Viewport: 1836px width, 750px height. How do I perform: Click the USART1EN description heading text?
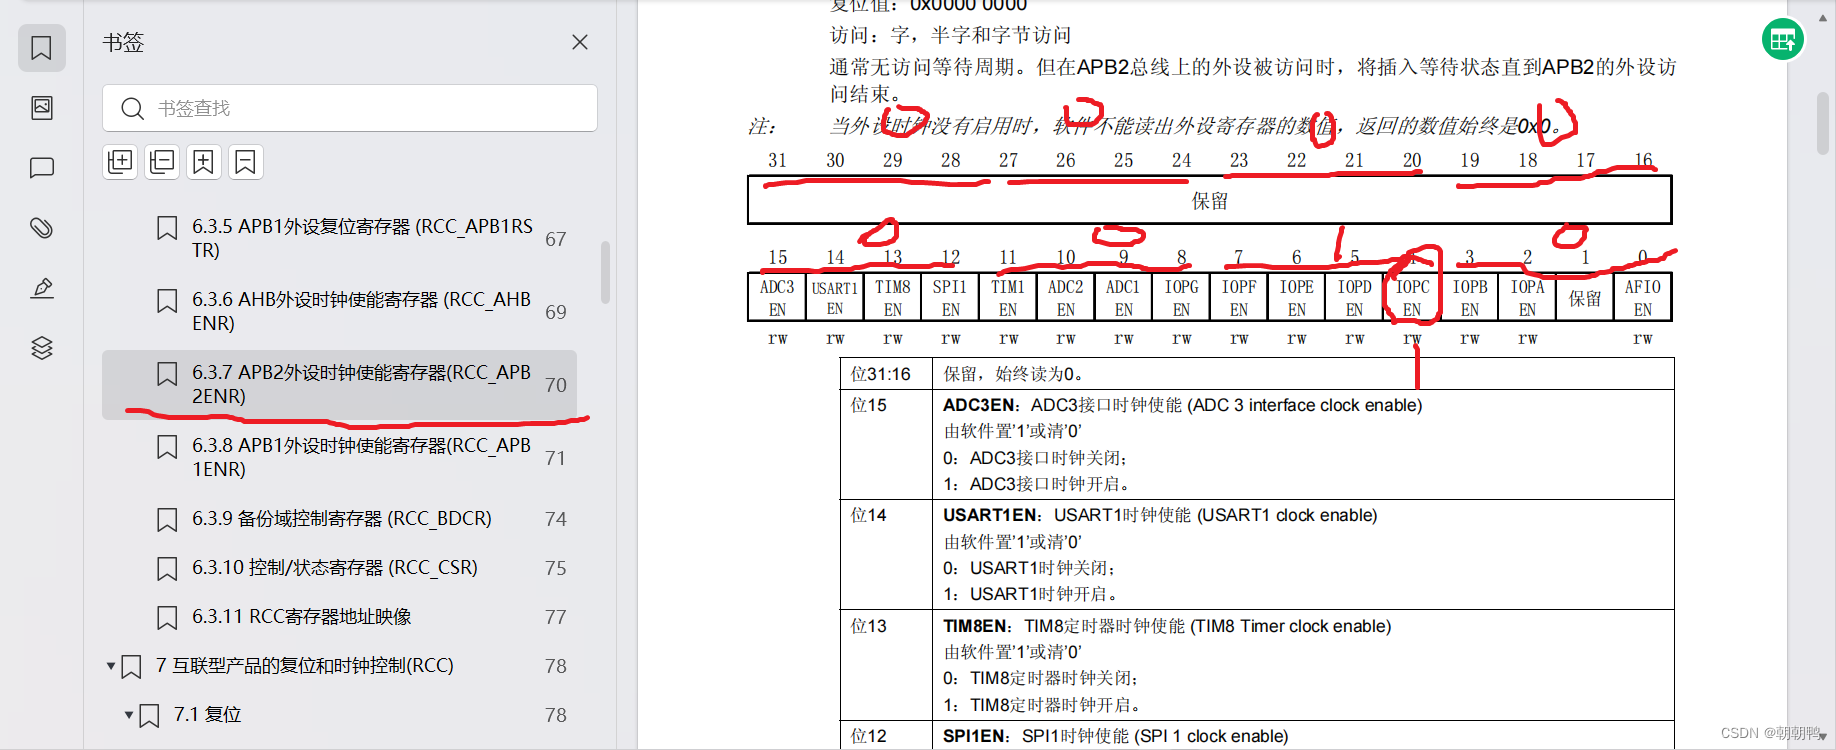[1160, 515]
